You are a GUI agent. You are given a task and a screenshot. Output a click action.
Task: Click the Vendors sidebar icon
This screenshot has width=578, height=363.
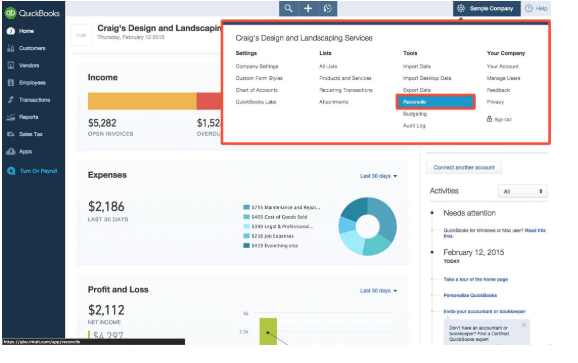tap(11, 65)
